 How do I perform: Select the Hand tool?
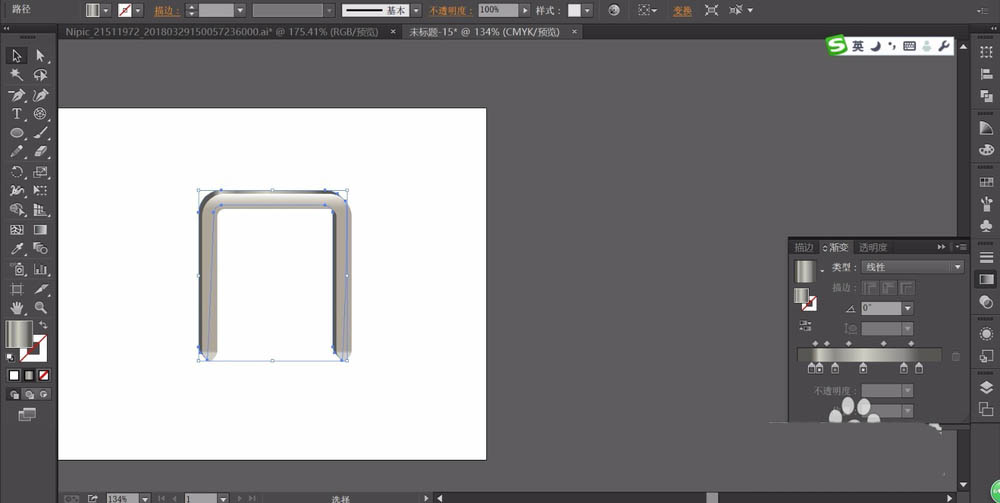[17, 308]
